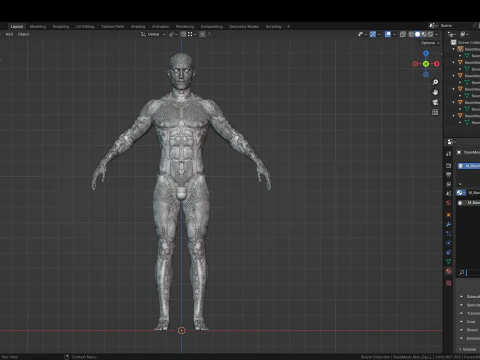This screenshot has height=360, width=480.
Task: Open the Scripting workspace tab
Action: (x=273, y=26)
